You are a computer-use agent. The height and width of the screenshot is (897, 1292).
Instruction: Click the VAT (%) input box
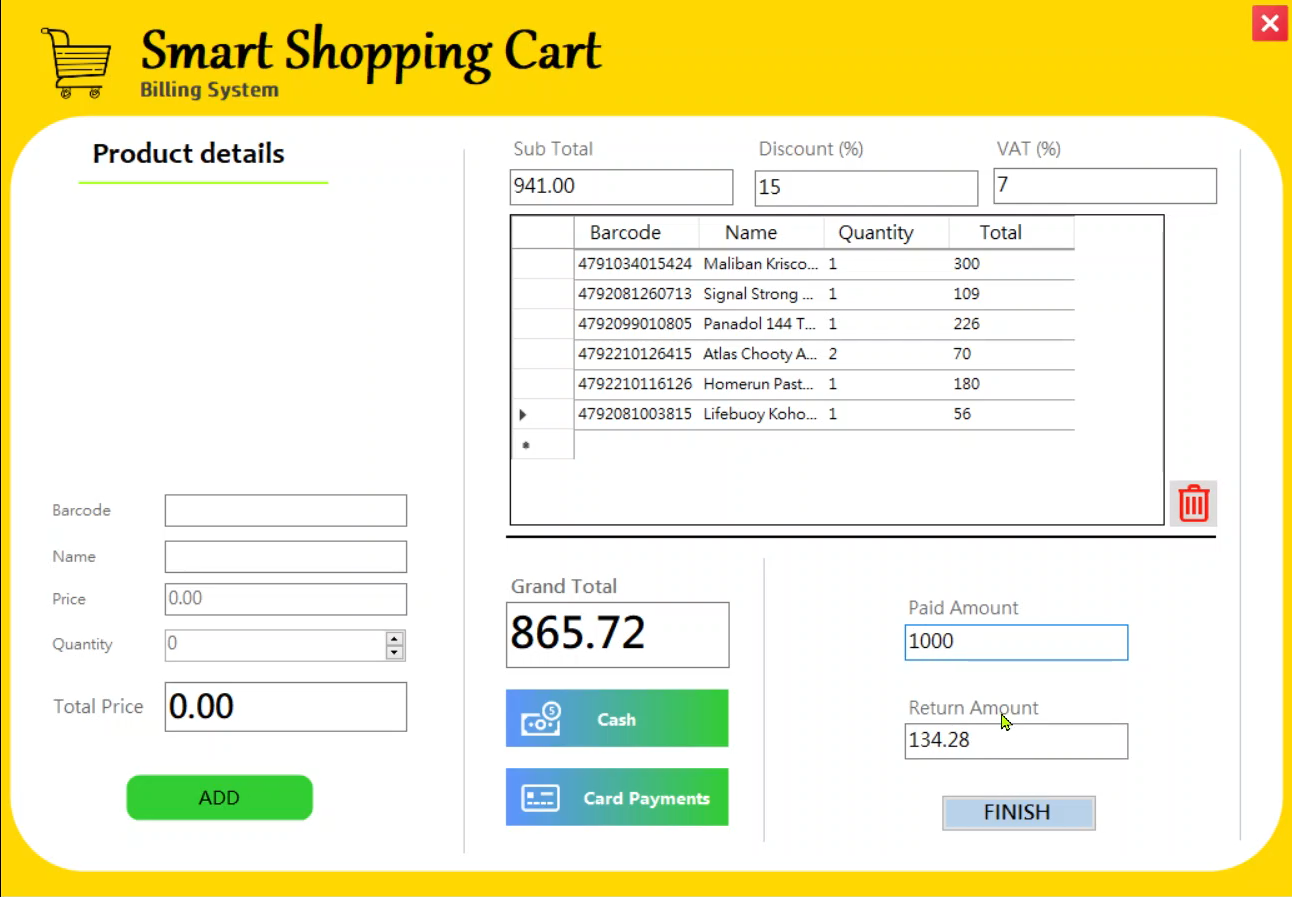pos(1103,186)
